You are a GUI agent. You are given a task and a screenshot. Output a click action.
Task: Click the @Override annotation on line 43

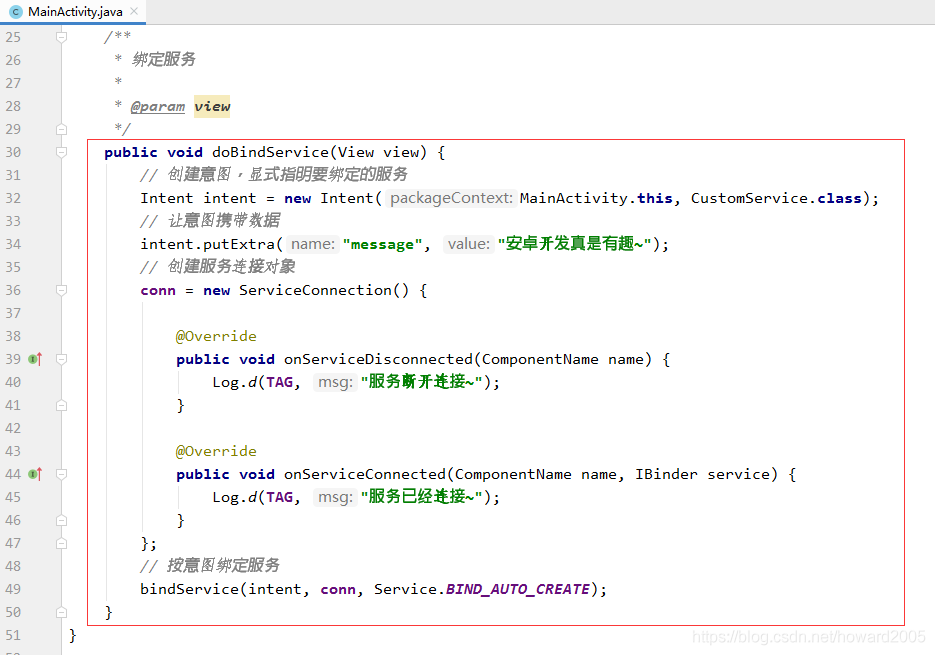tap(216, 452)
